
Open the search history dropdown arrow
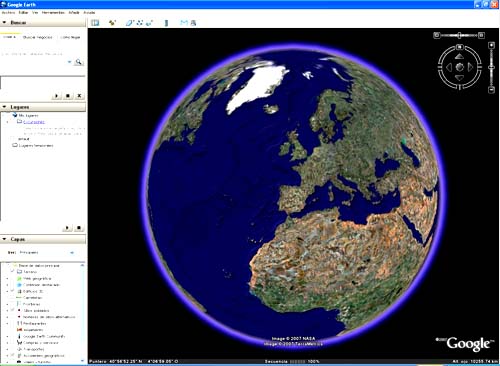[69, 62]
